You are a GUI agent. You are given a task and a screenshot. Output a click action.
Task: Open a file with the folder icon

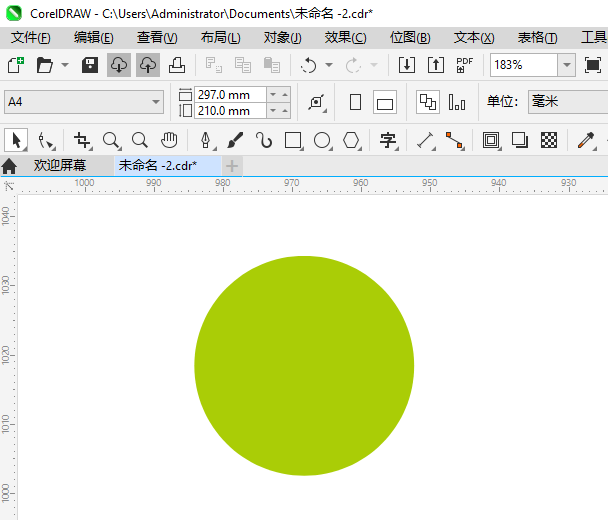45,65
